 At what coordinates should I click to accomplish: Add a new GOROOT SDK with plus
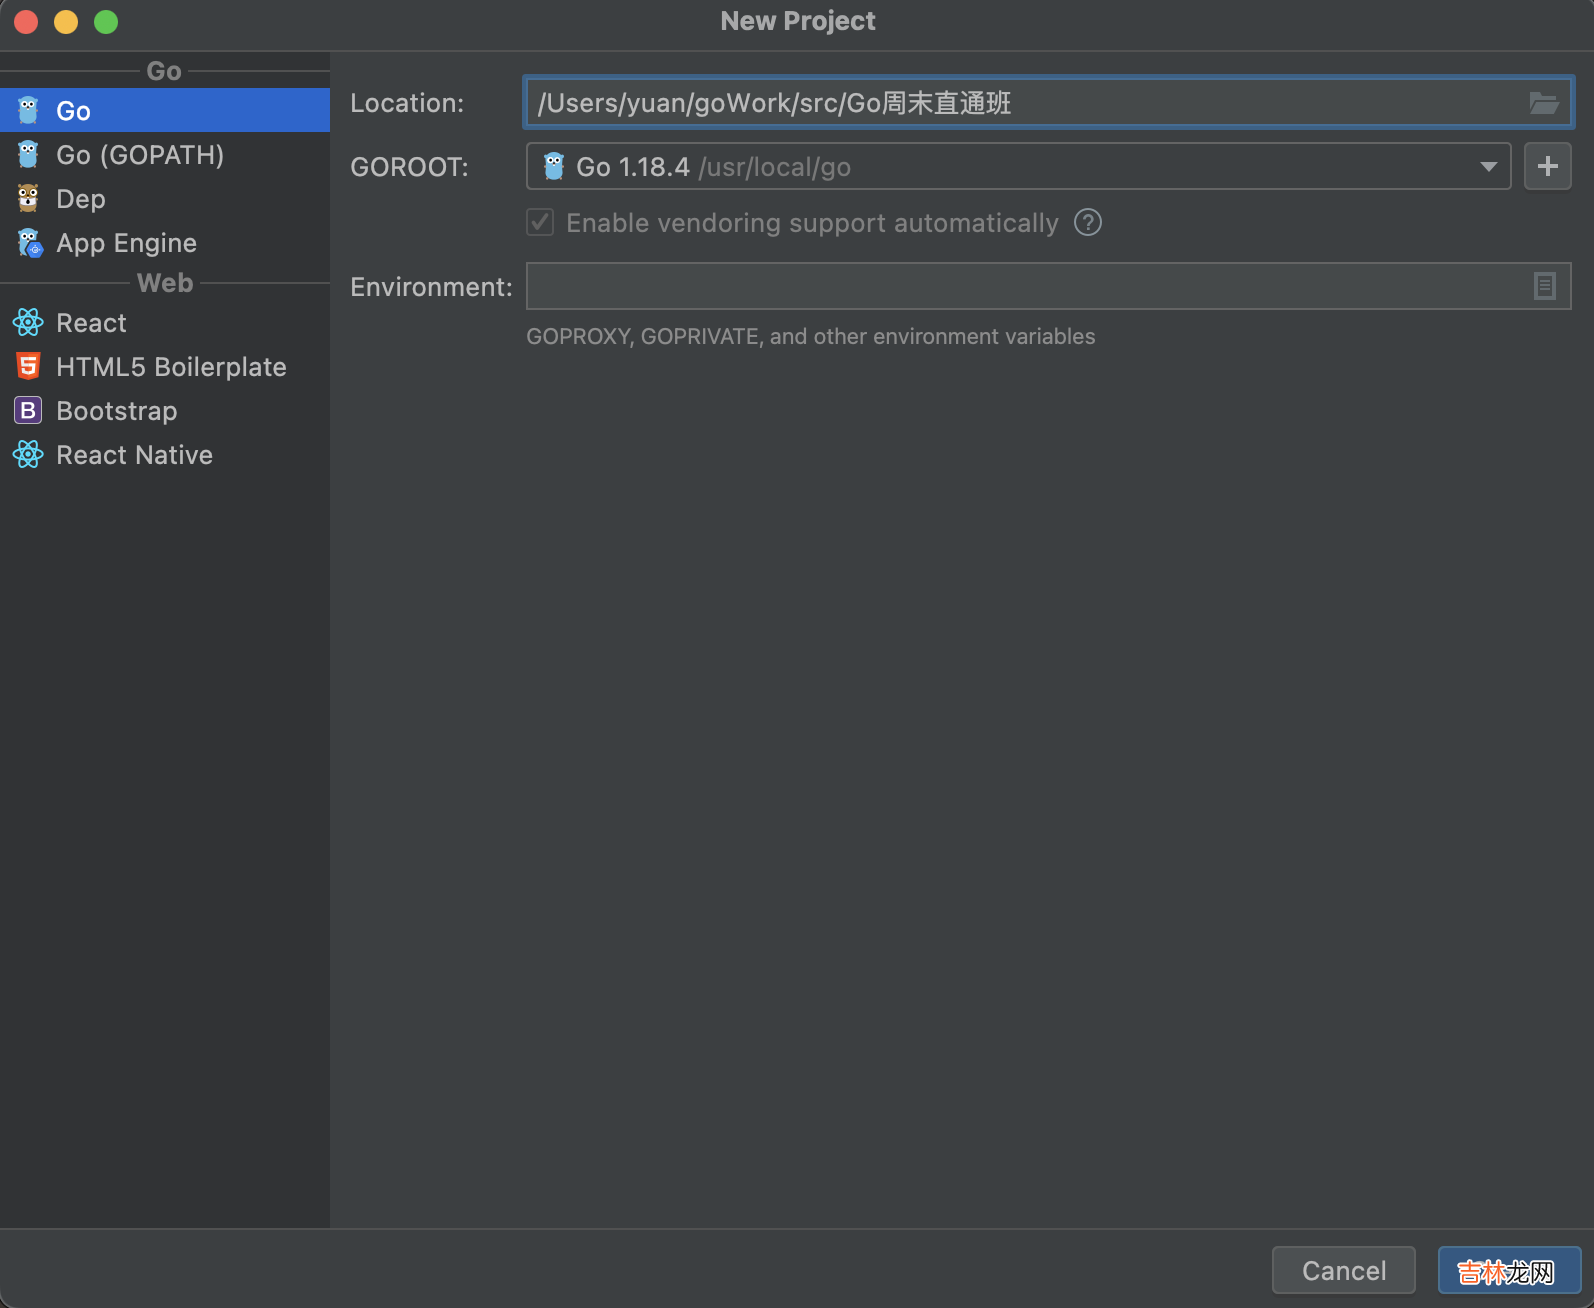(x=1547, y=166)
